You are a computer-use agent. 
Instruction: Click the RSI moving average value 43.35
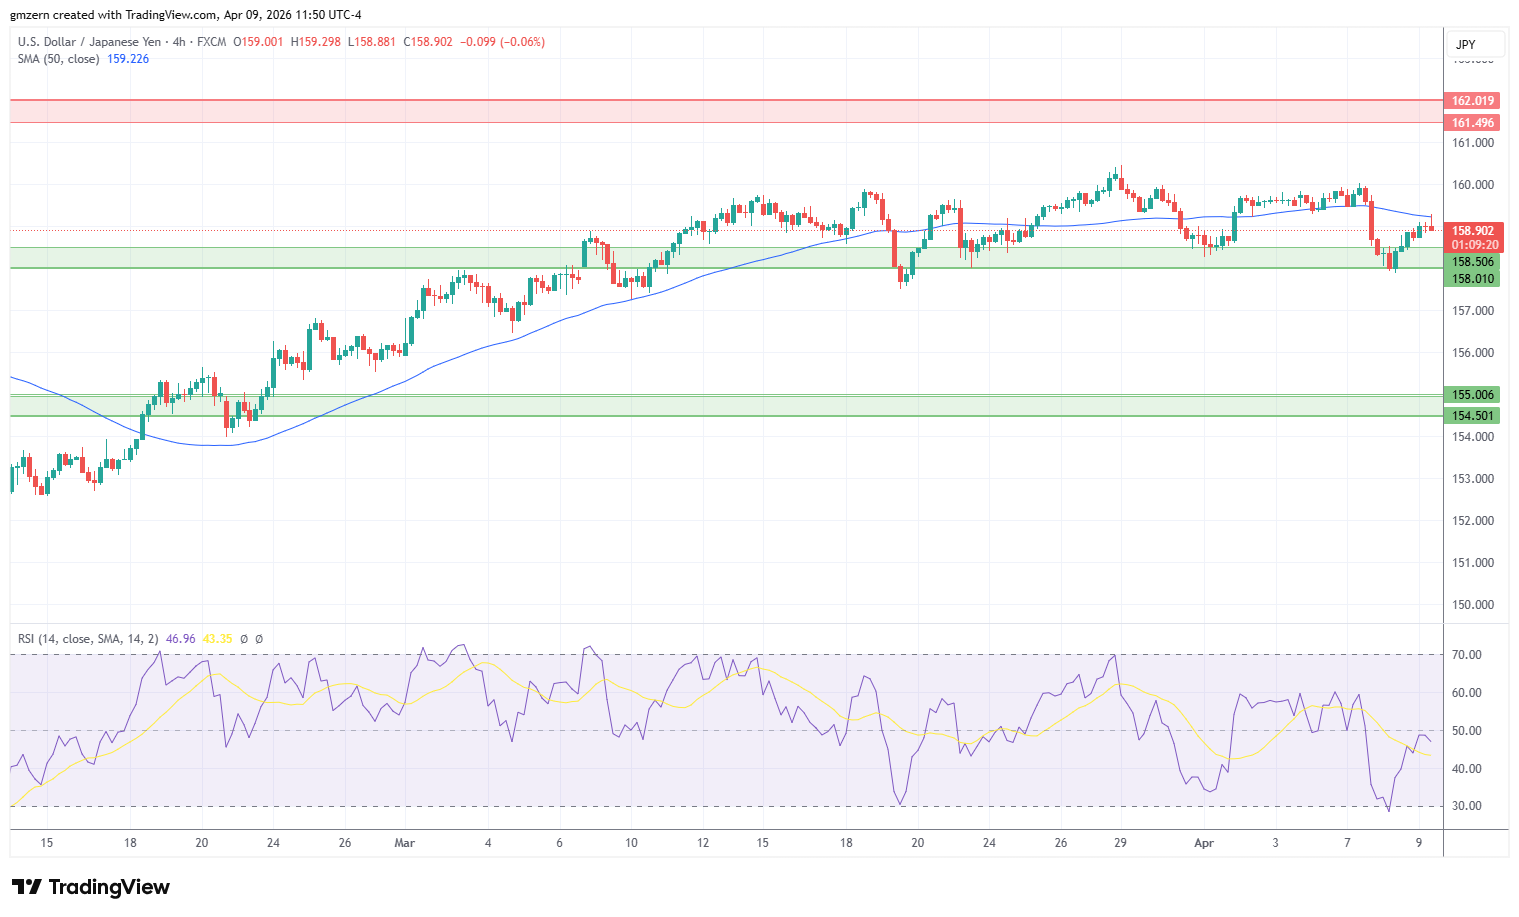click(x=217, y=639)
